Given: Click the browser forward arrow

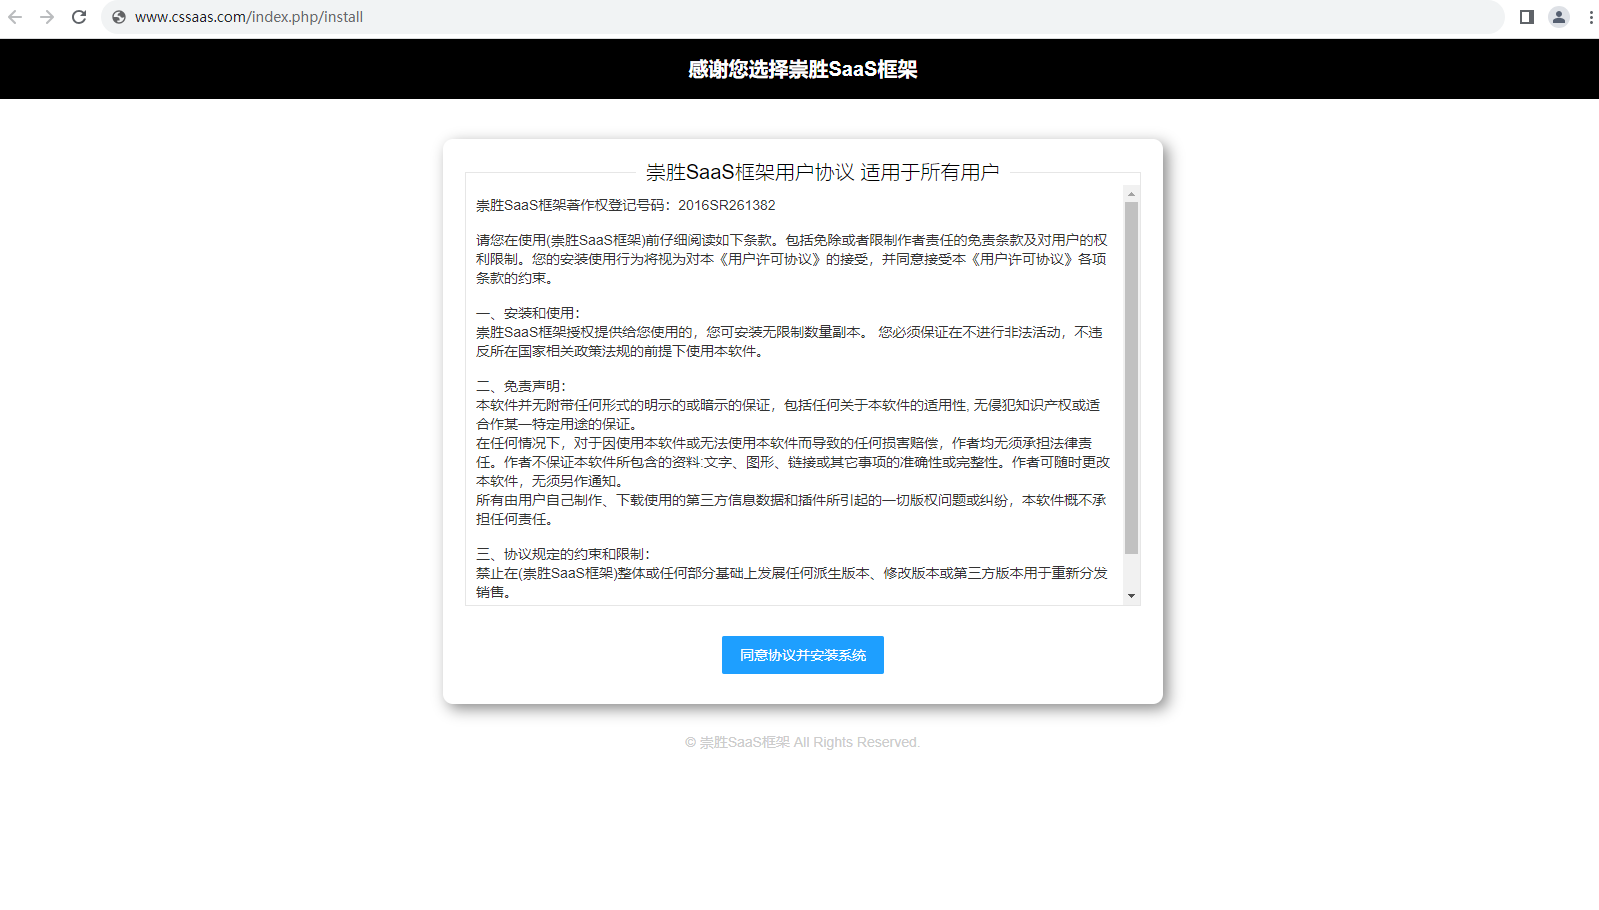Looking at the screenshot, I should [x=47, y=17].
